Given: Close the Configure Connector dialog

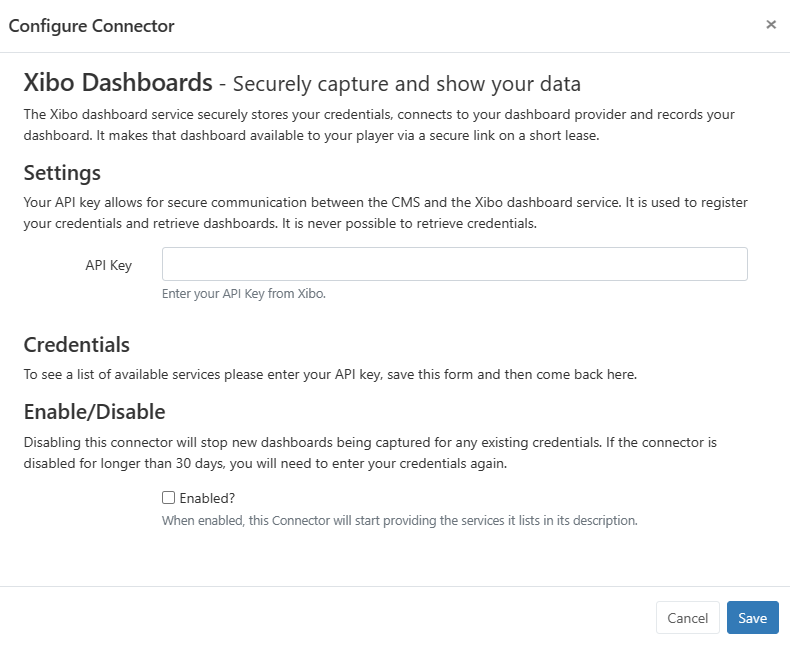Looking at the screenshot, I should point(771,25).
